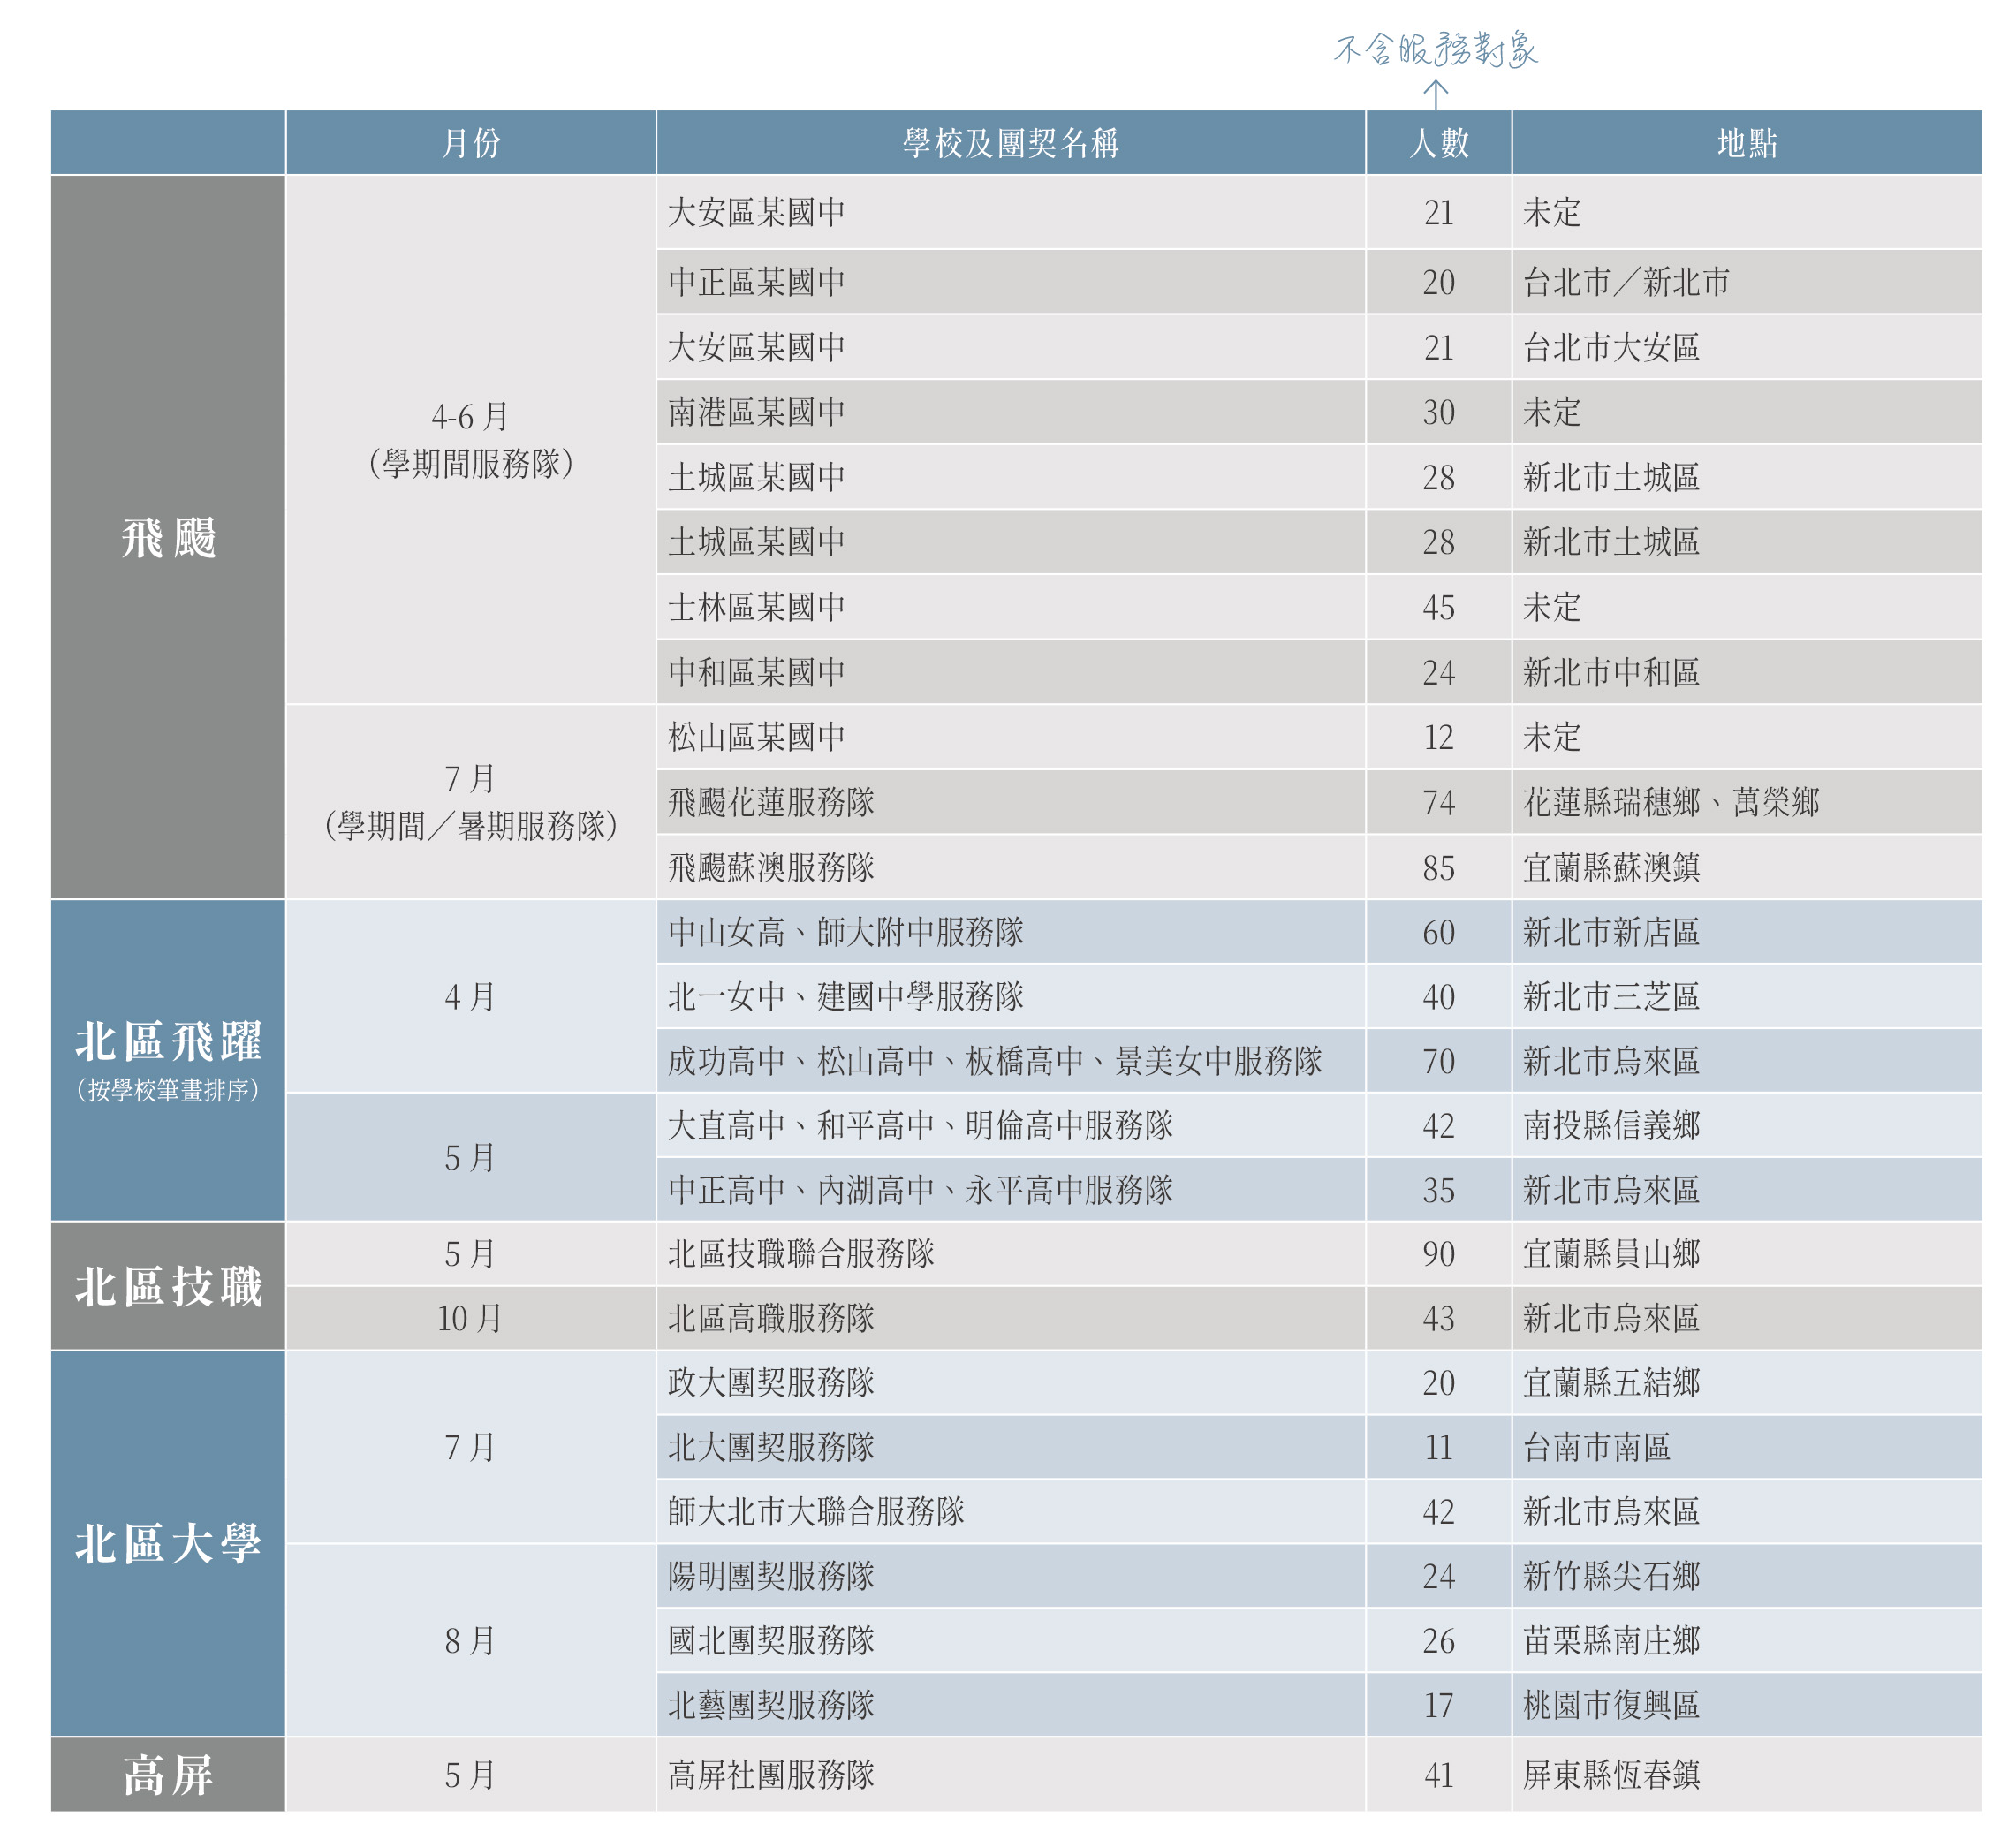Select the 北區大學 category cell
Viewport: 2016px width, 1832px height.
(x=168, y=1543)
